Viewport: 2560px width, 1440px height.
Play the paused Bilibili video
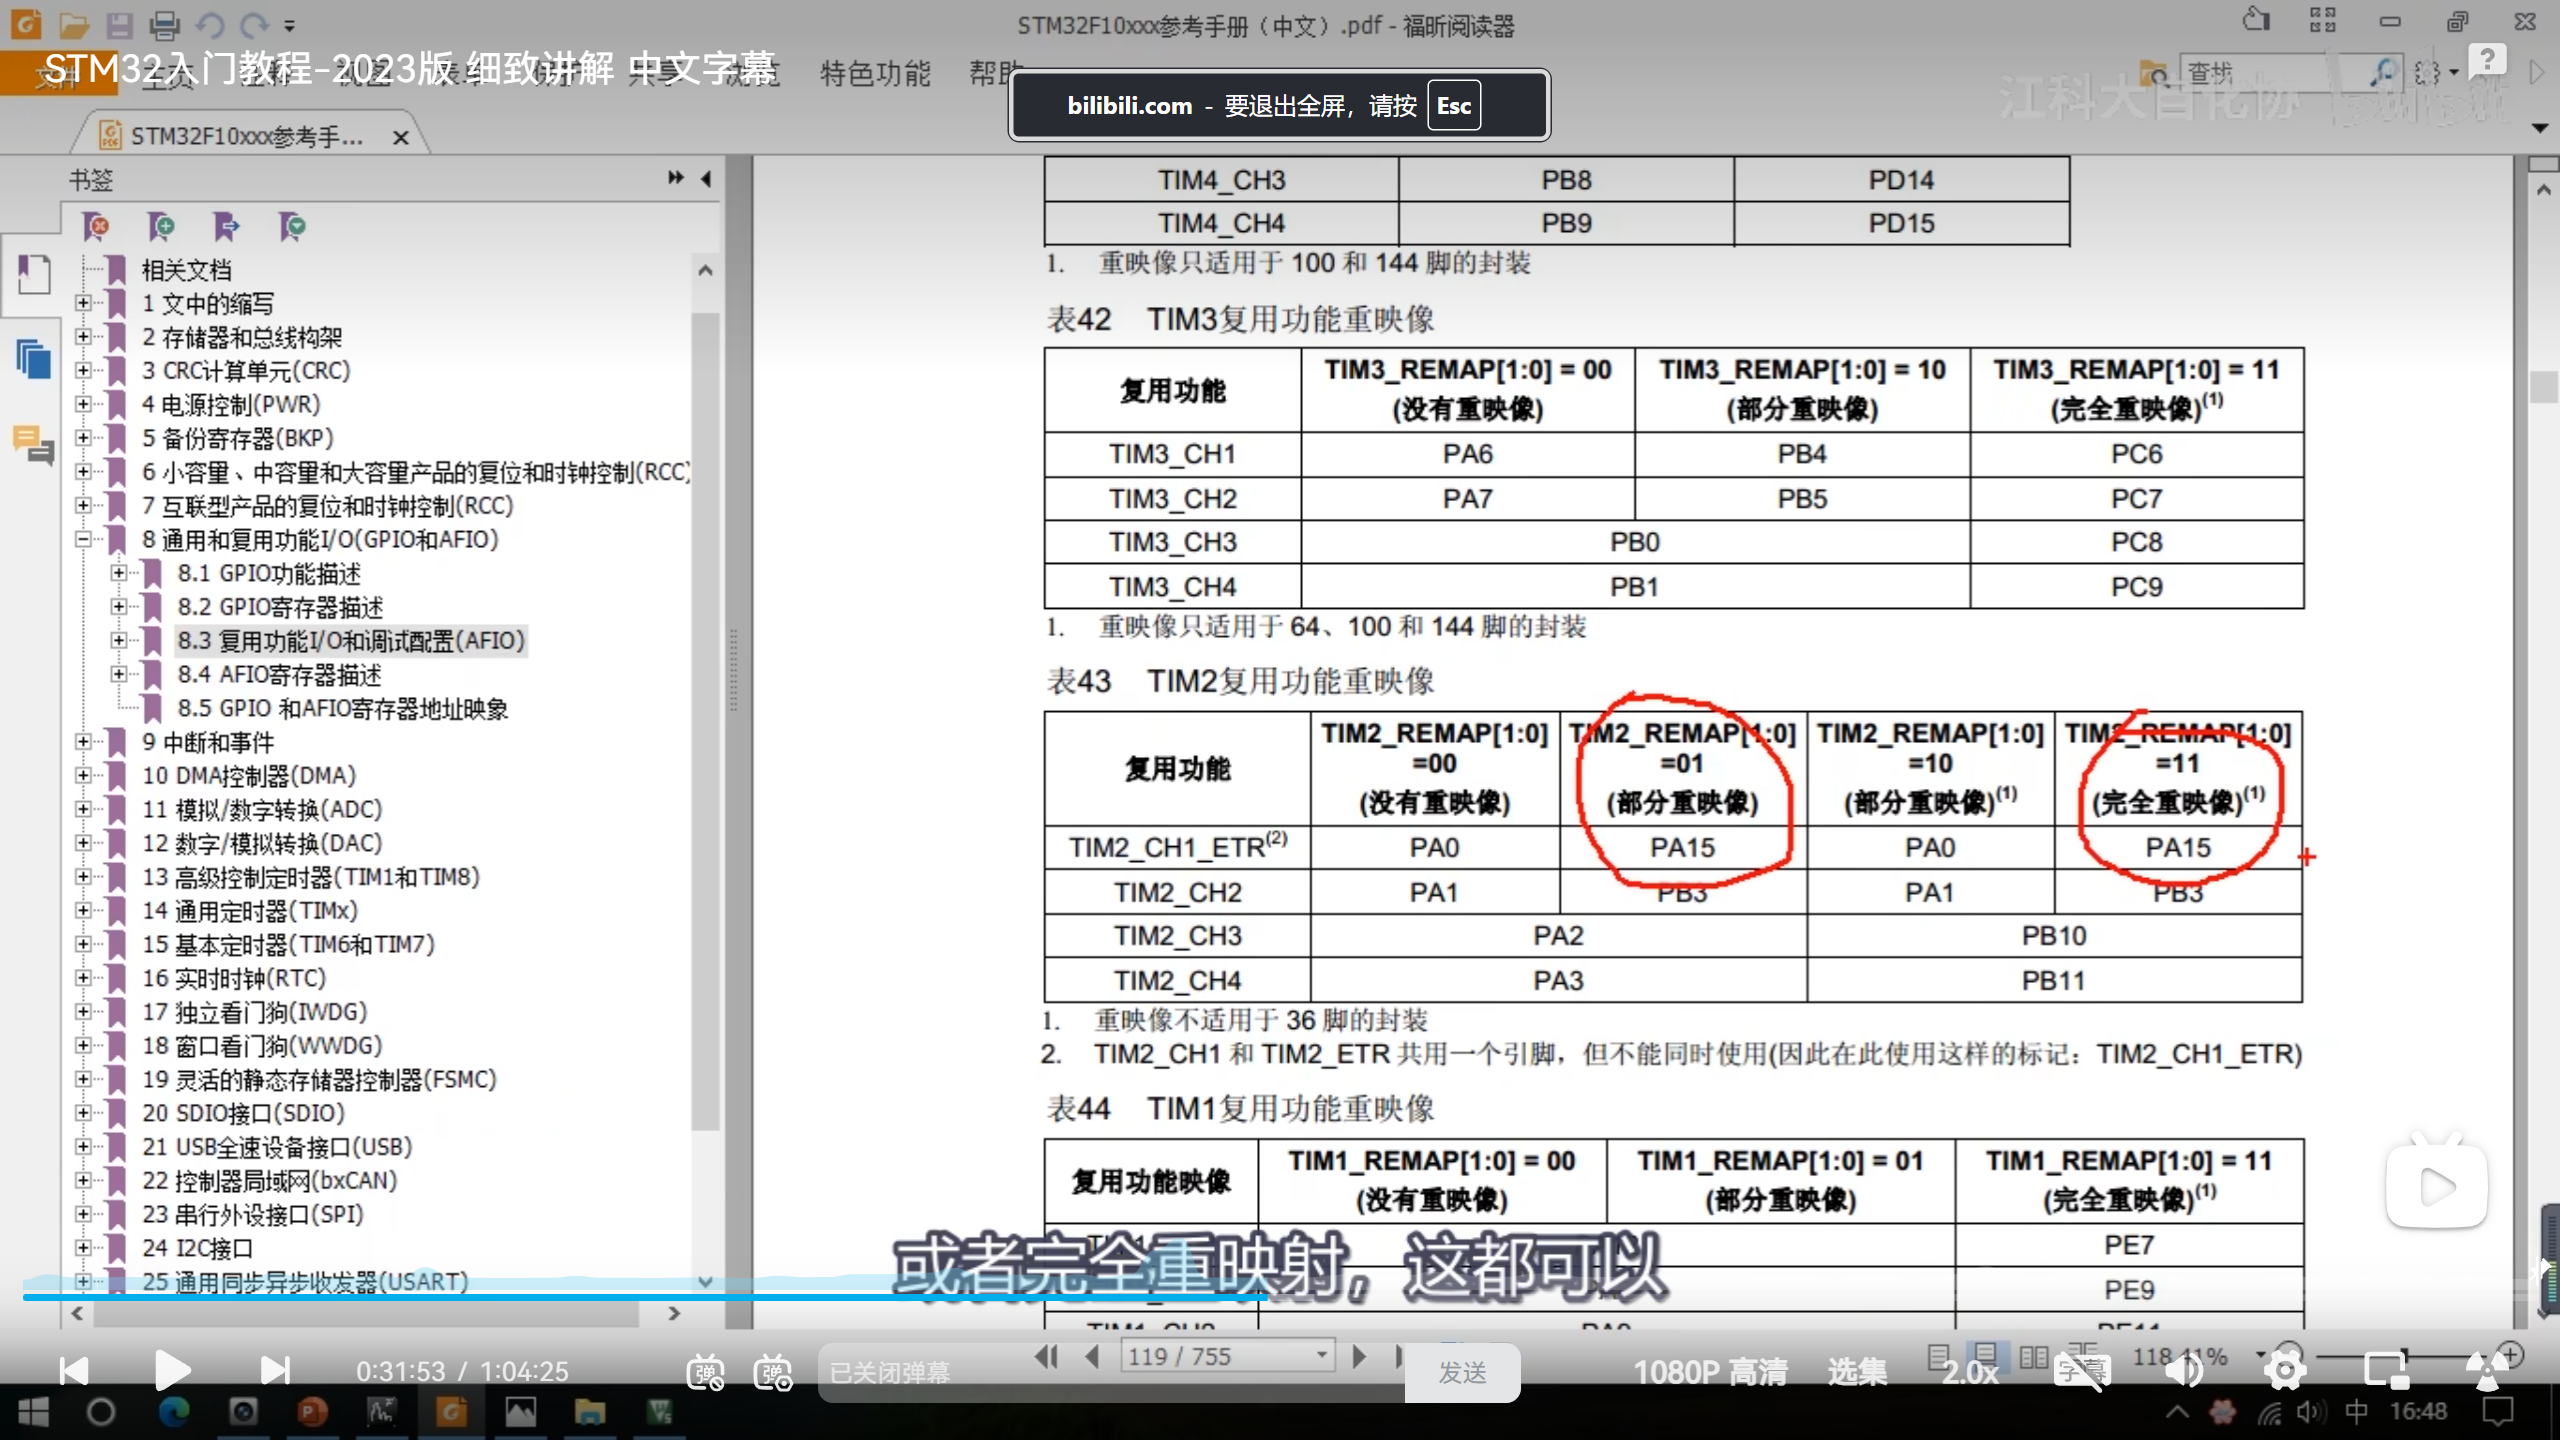pyautogui.click(x=172, y=1370)
